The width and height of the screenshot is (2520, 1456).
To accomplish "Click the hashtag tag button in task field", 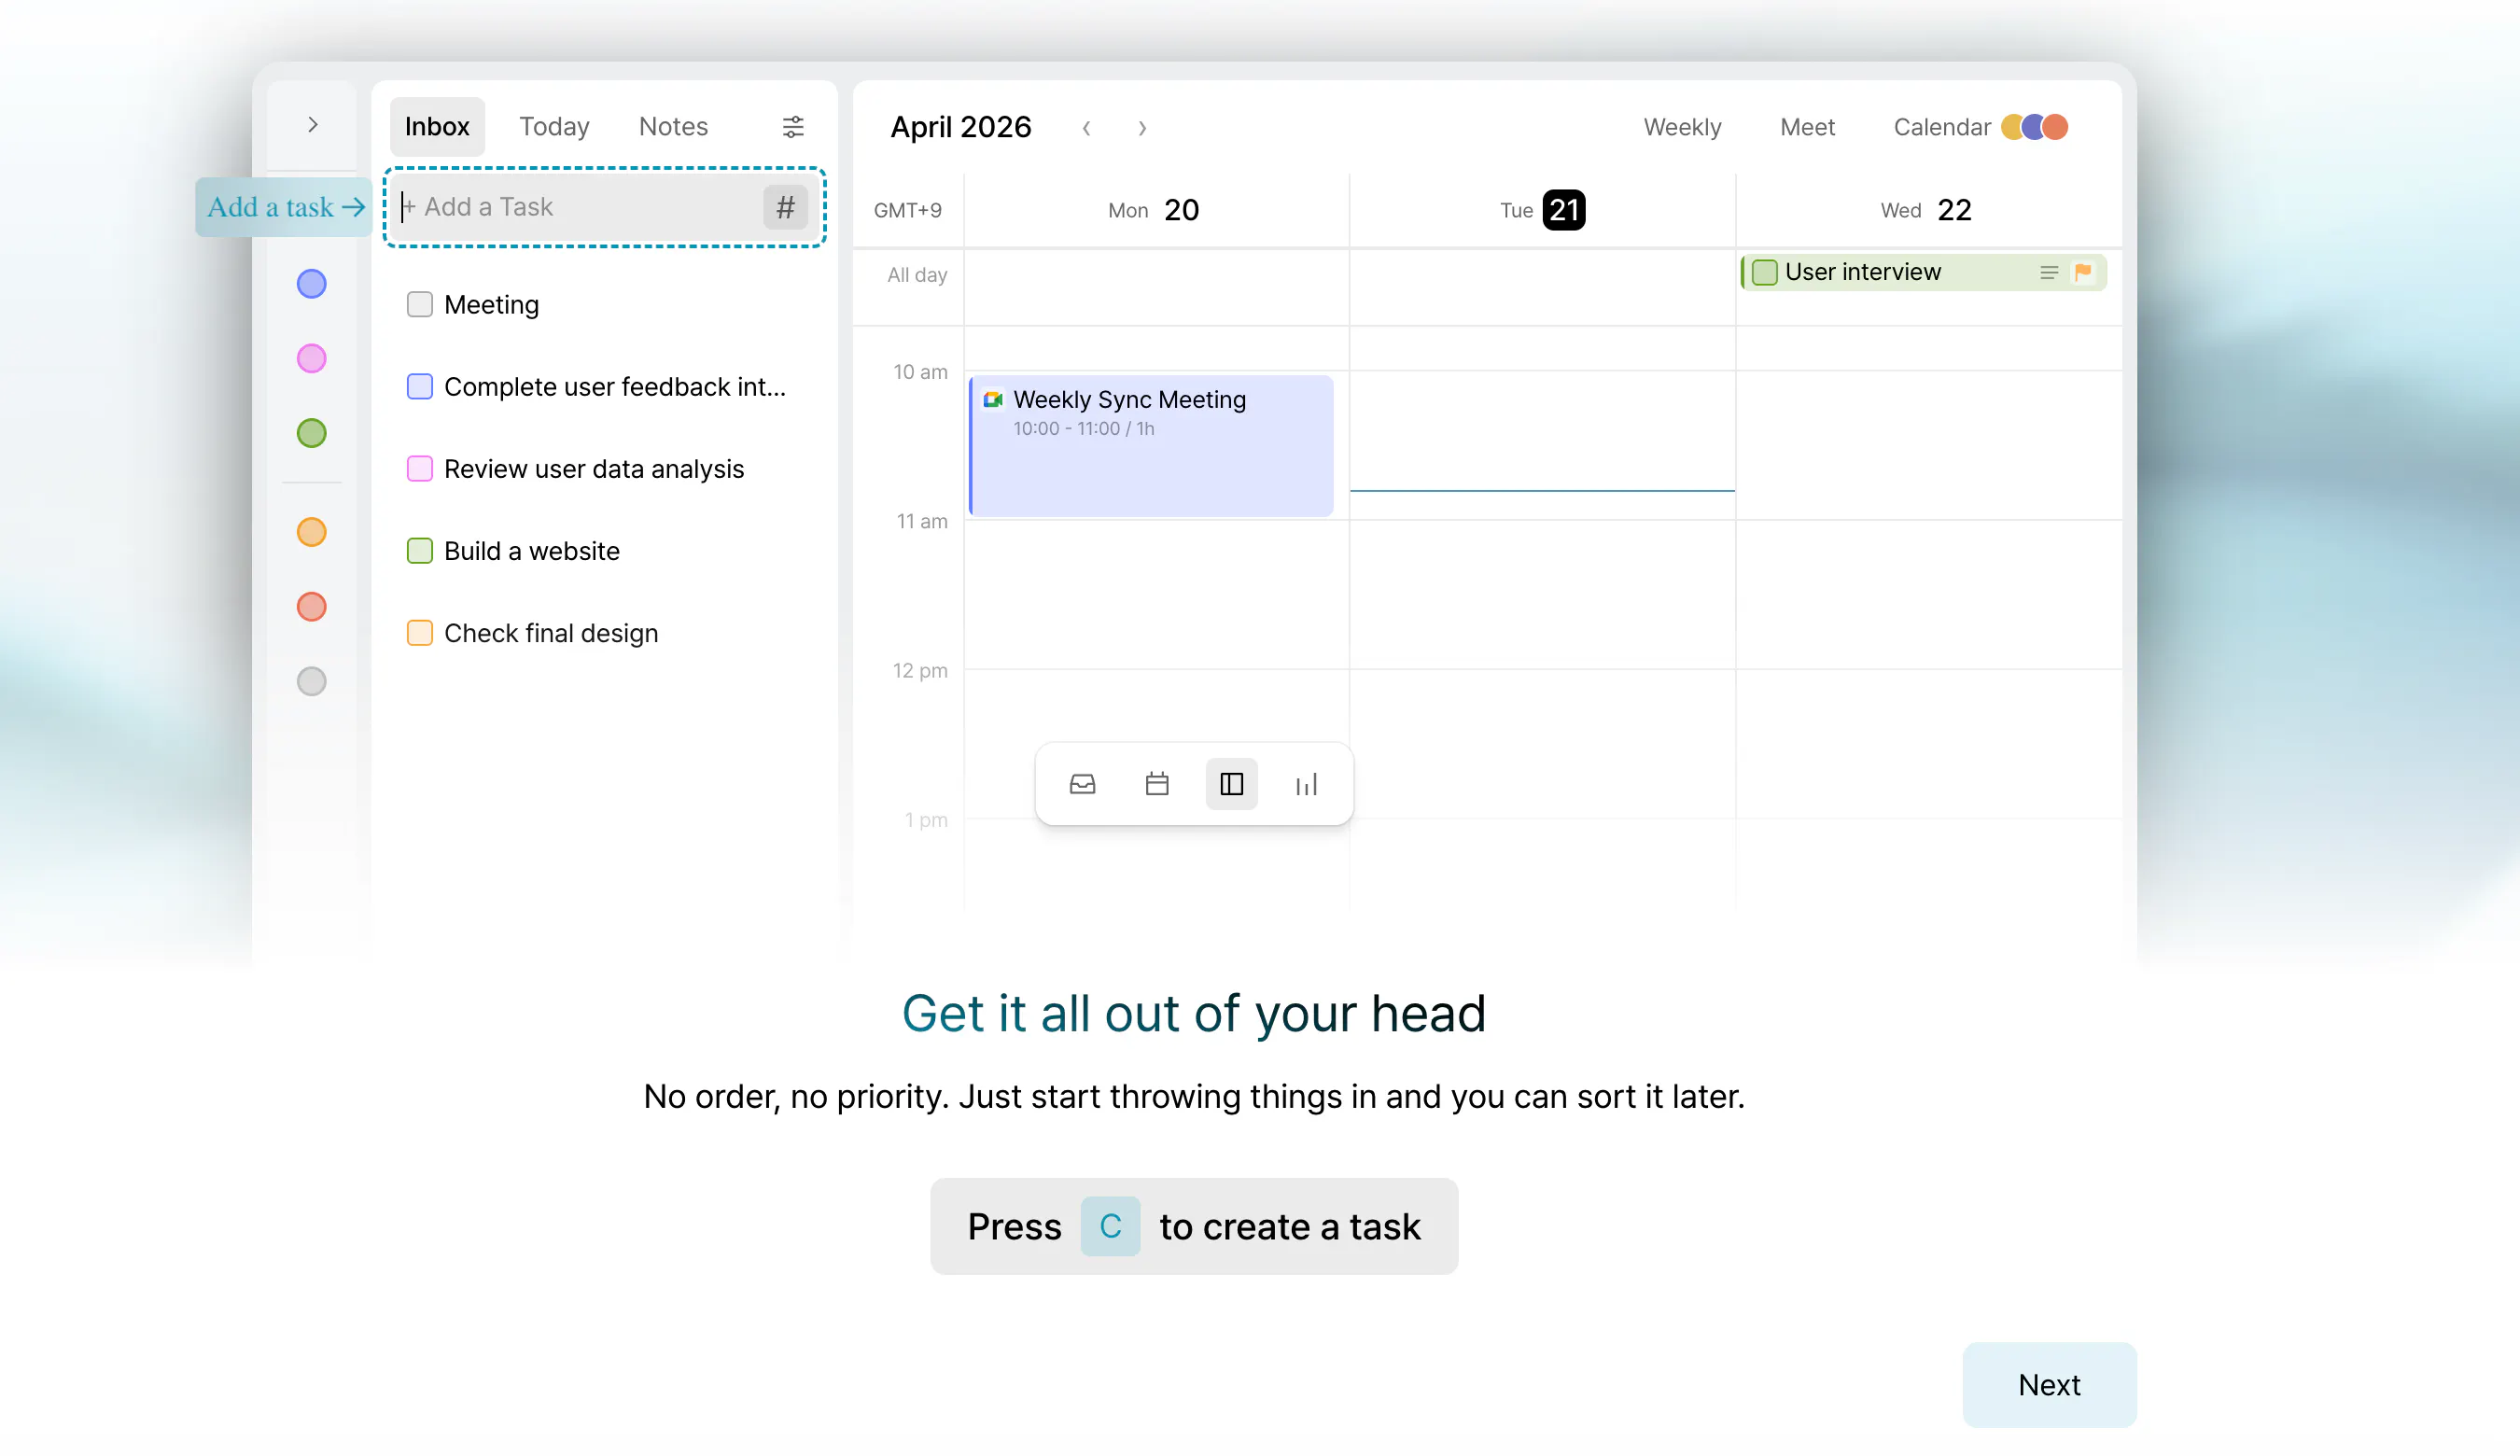I will point(785,207).
